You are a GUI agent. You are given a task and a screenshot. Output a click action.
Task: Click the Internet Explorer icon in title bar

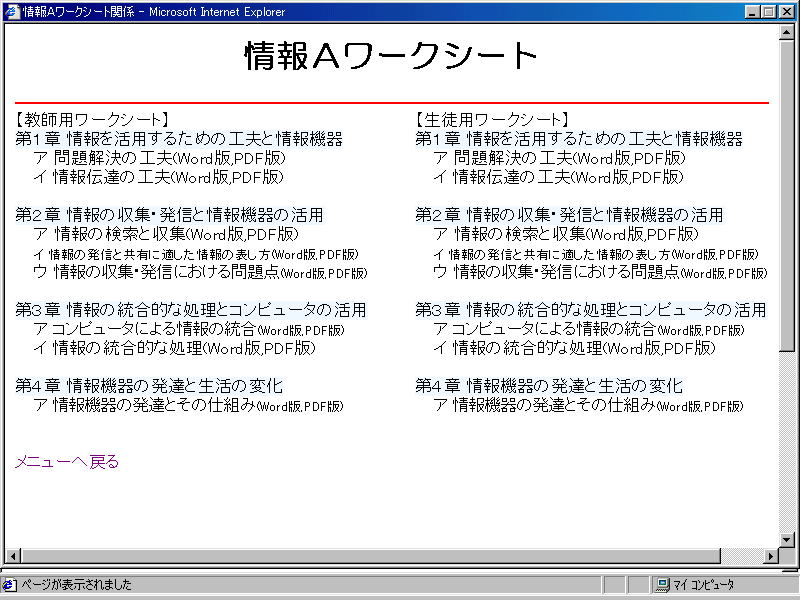click(x=11, y=11)
